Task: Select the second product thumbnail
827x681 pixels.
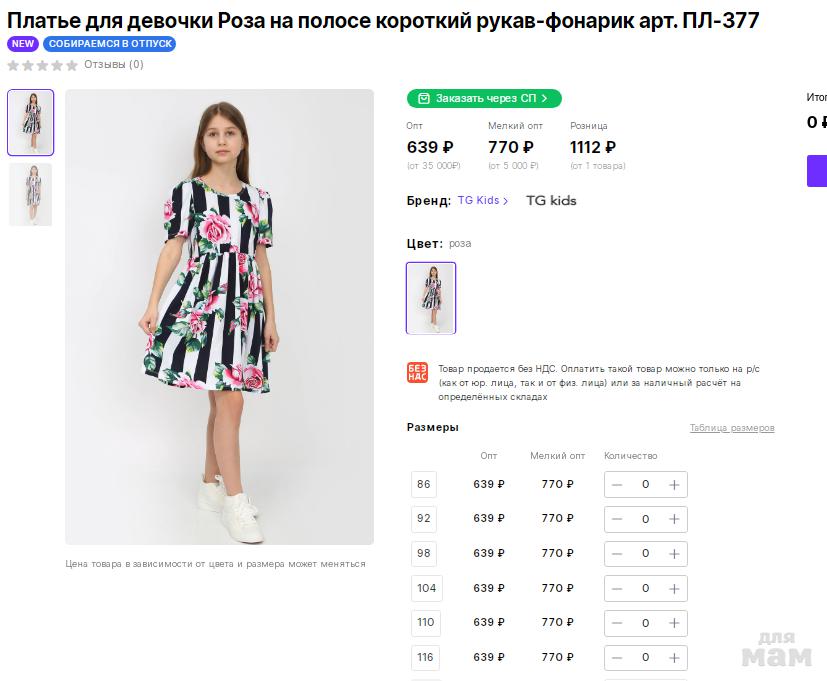Action: click(30, 195)
